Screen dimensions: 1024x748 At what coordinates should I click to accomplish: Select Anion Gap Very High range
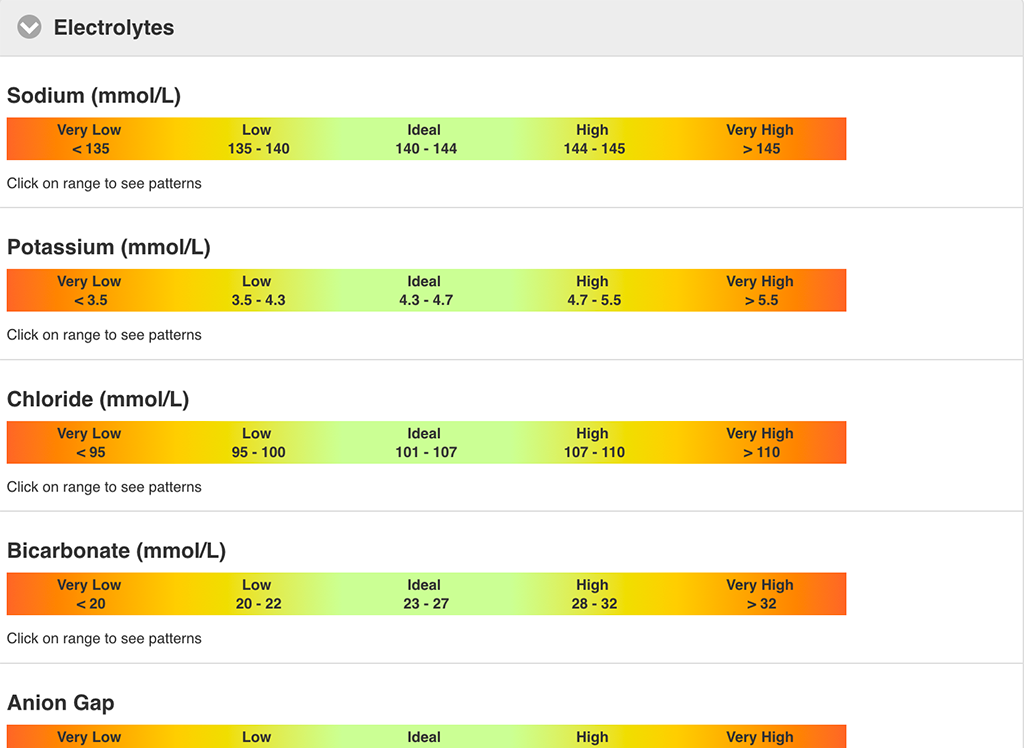[x=762, y=736]
